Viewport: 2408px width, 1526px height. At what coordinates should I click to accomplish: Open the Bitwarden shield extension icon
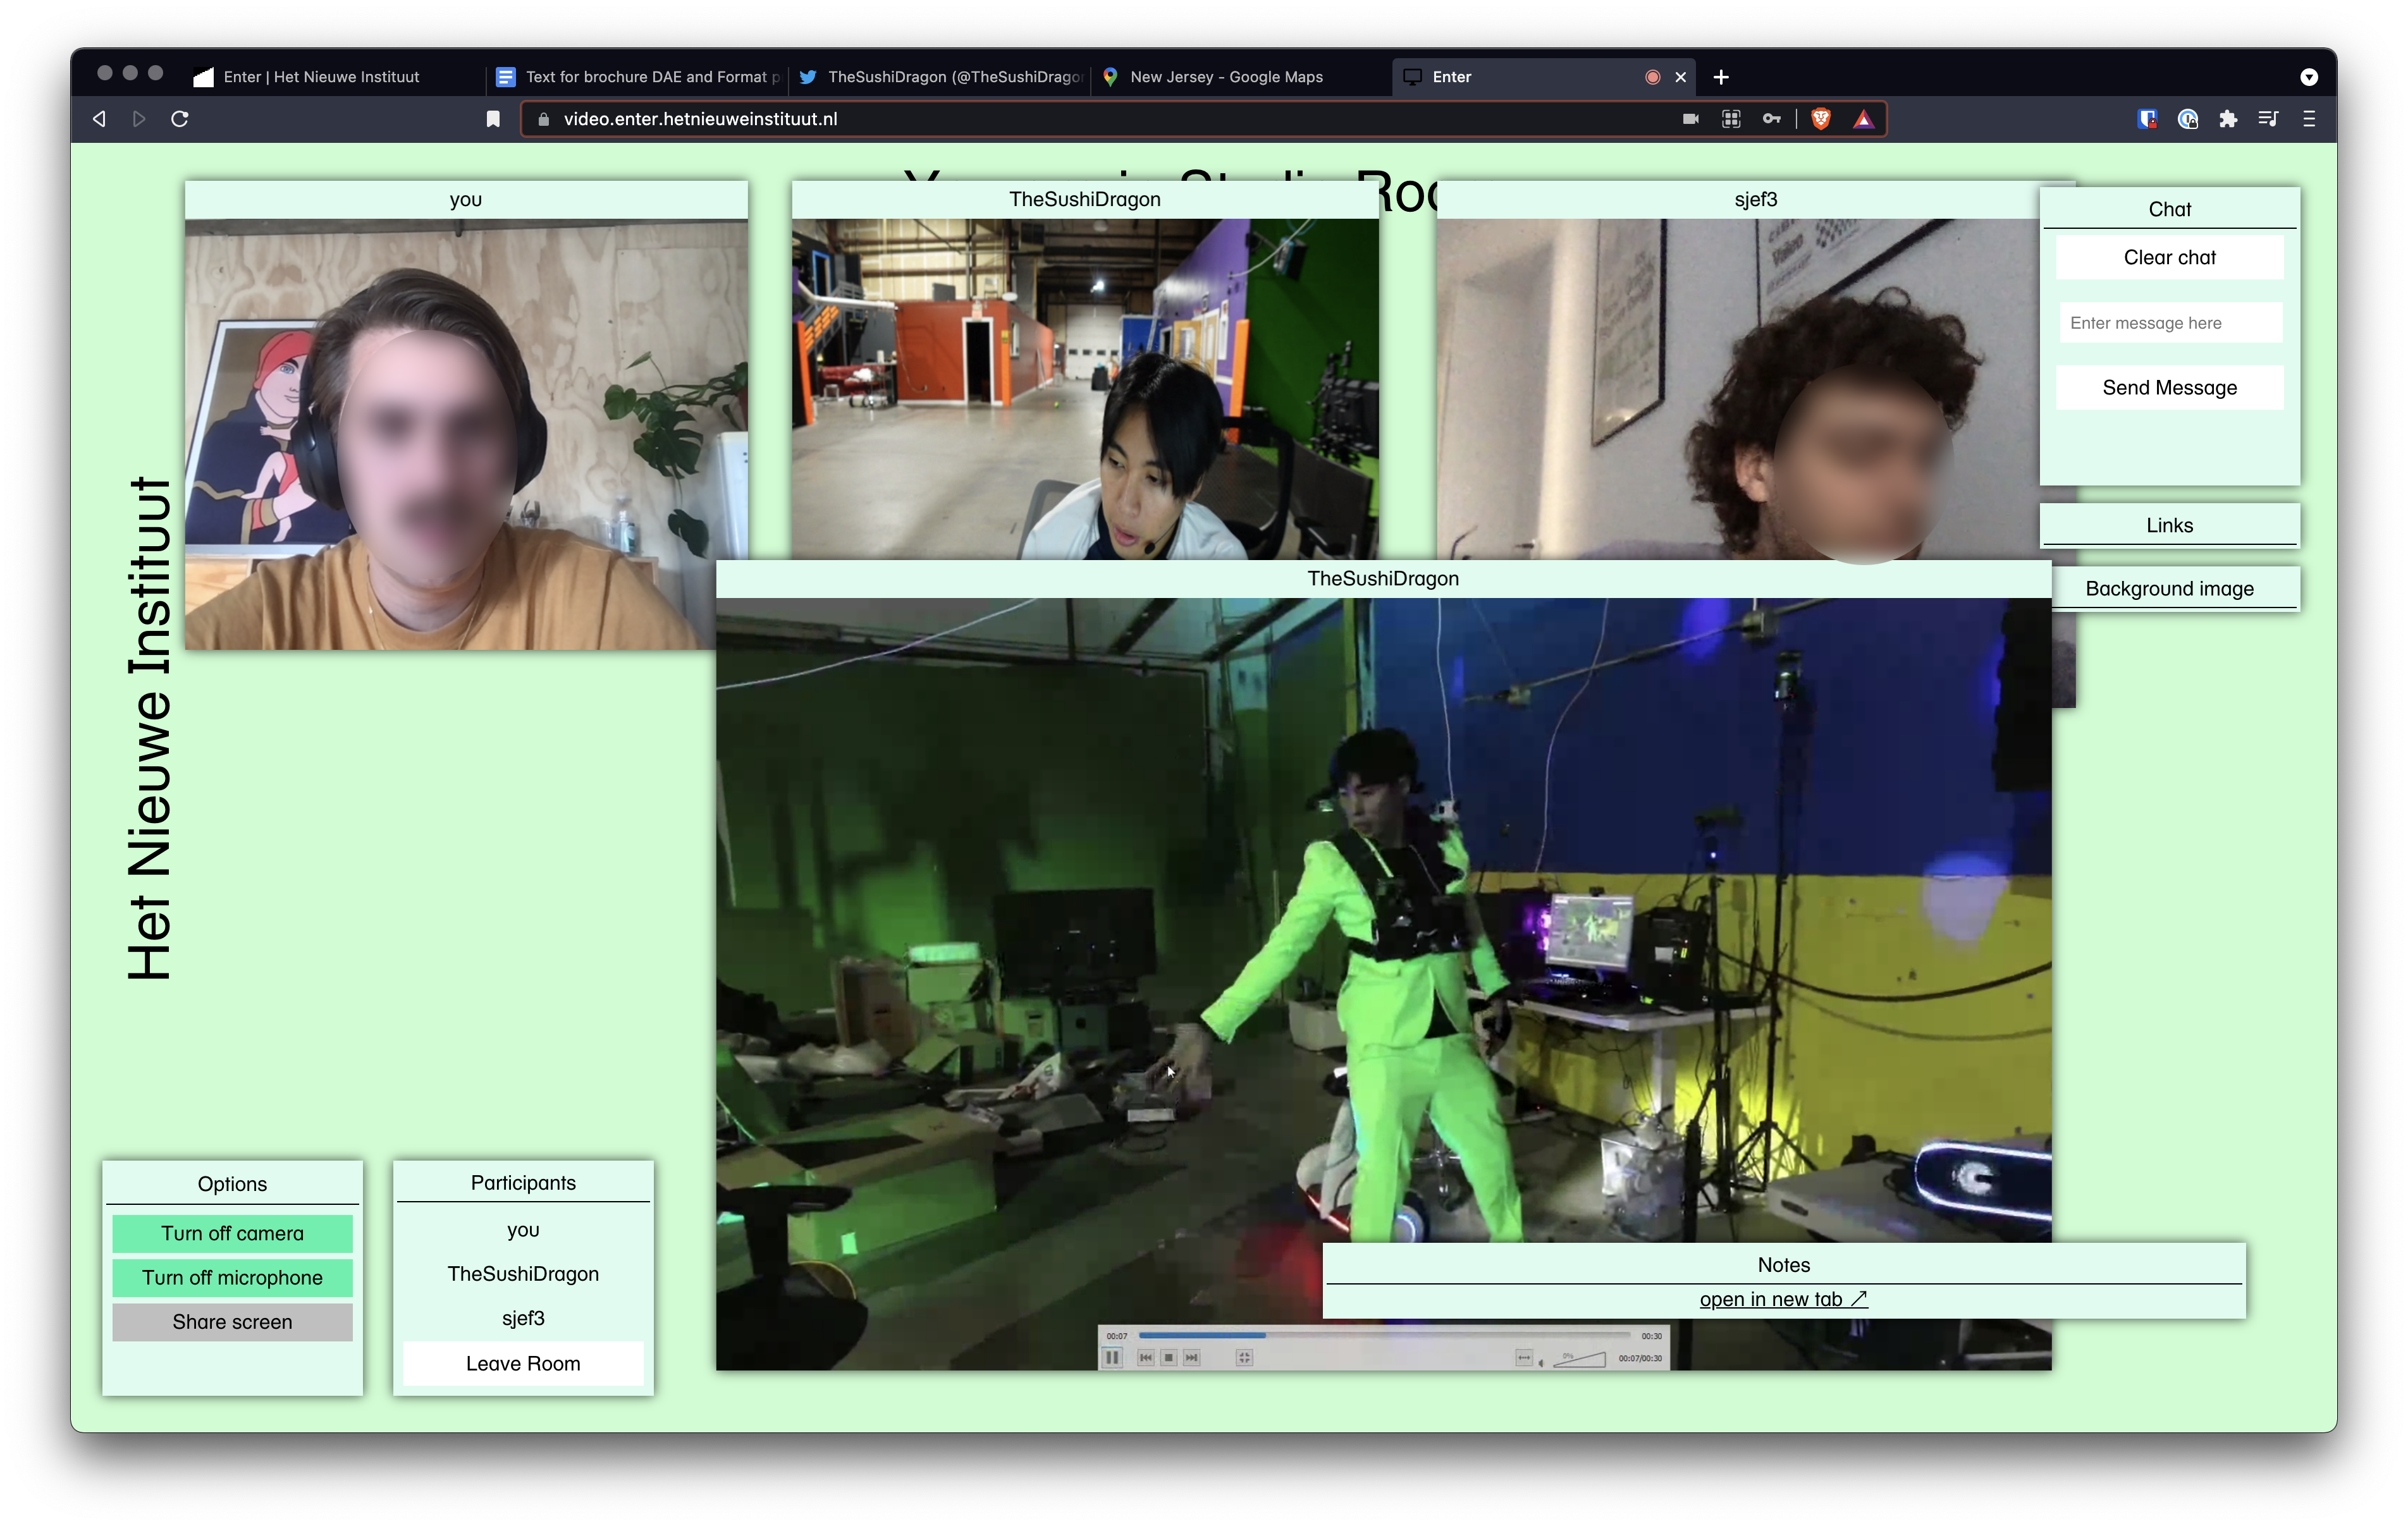pos(2147,119)
